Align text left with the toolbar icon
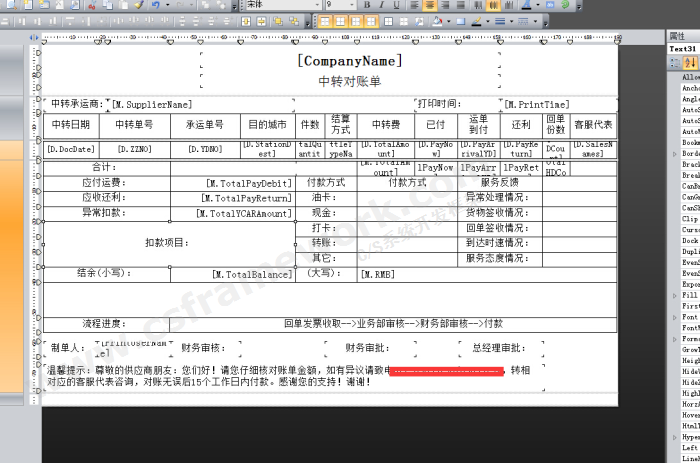 click(x=414, y=5)
